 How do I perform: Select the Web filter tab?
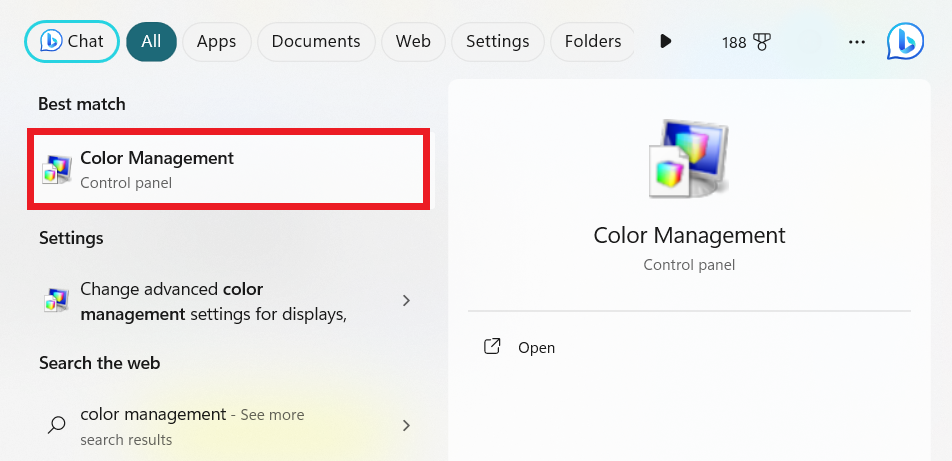click(413, 42)
